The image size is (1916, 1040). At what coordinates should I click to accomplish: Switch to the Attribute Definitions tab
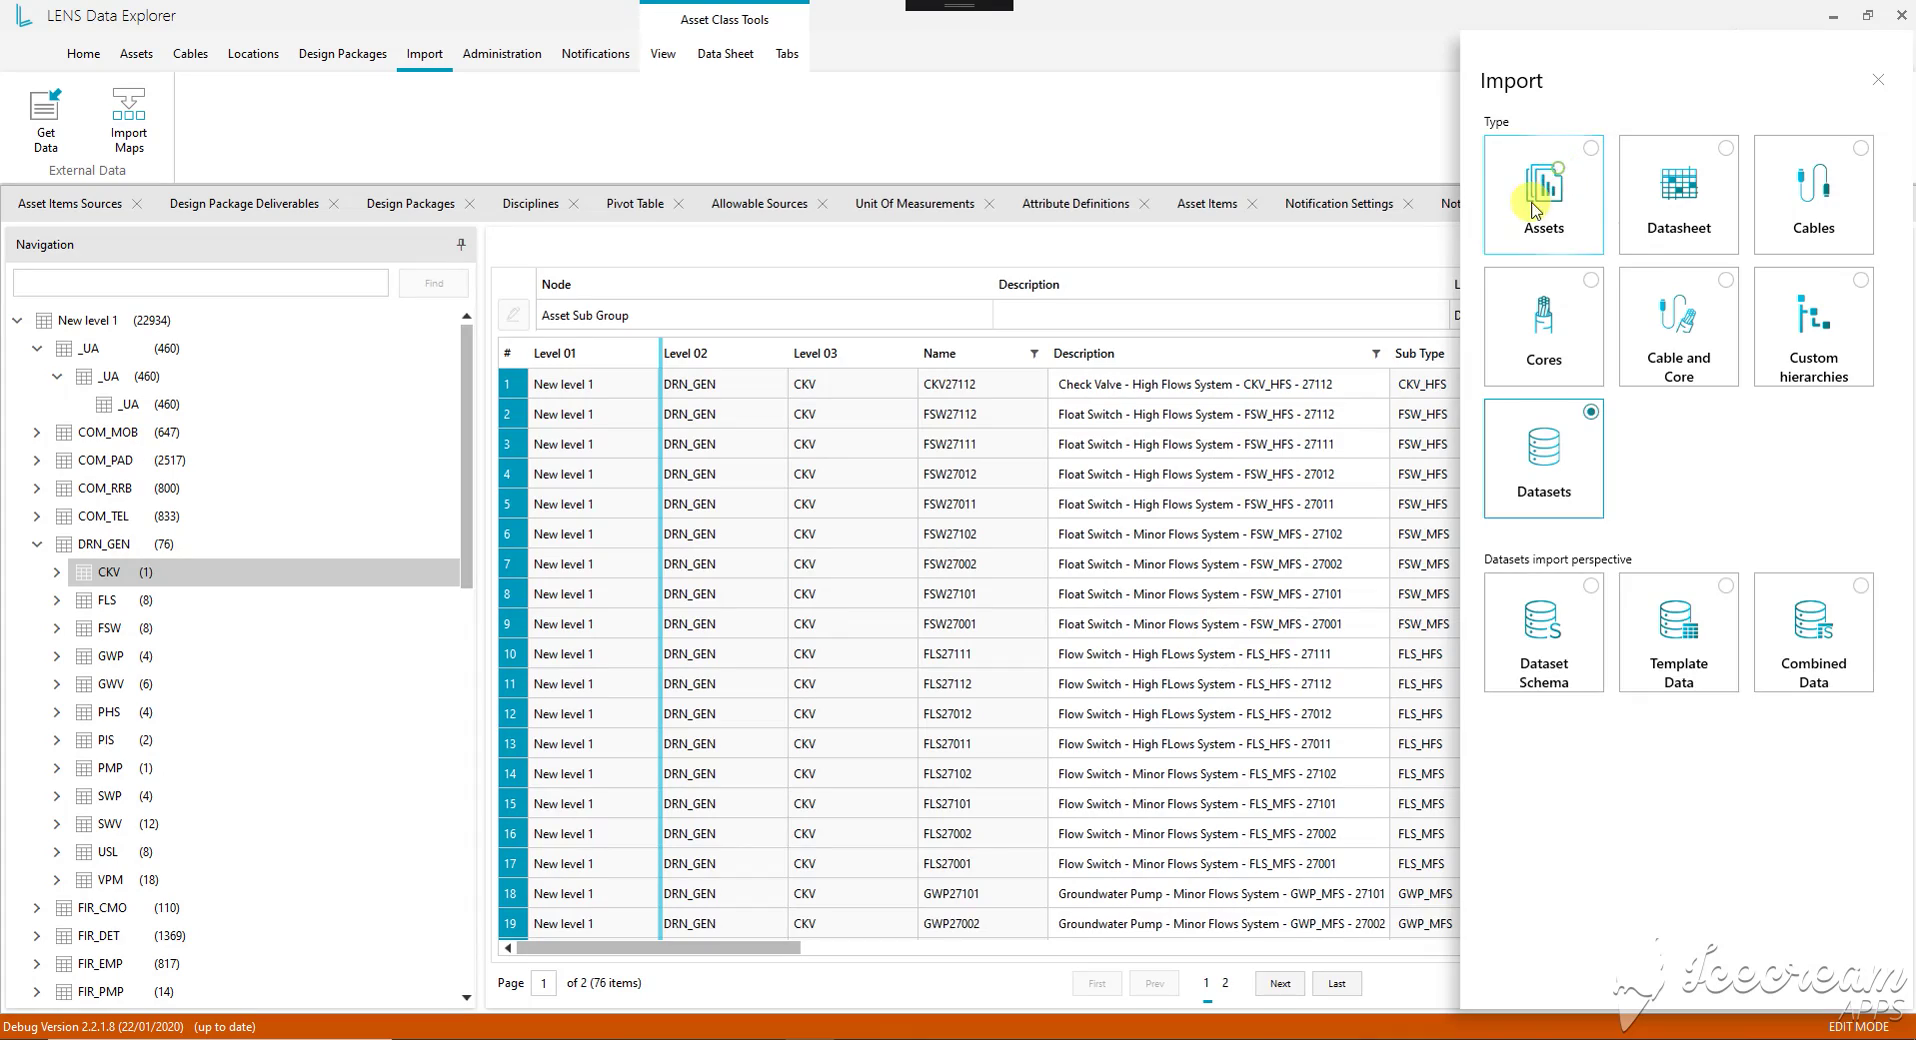tap(1075, 204)
